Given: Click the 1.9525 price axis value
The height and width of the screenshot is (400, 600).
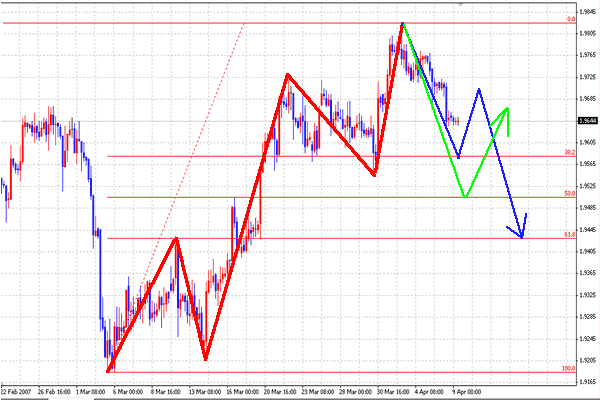Looking at the screenshot, I should (588, 186).
